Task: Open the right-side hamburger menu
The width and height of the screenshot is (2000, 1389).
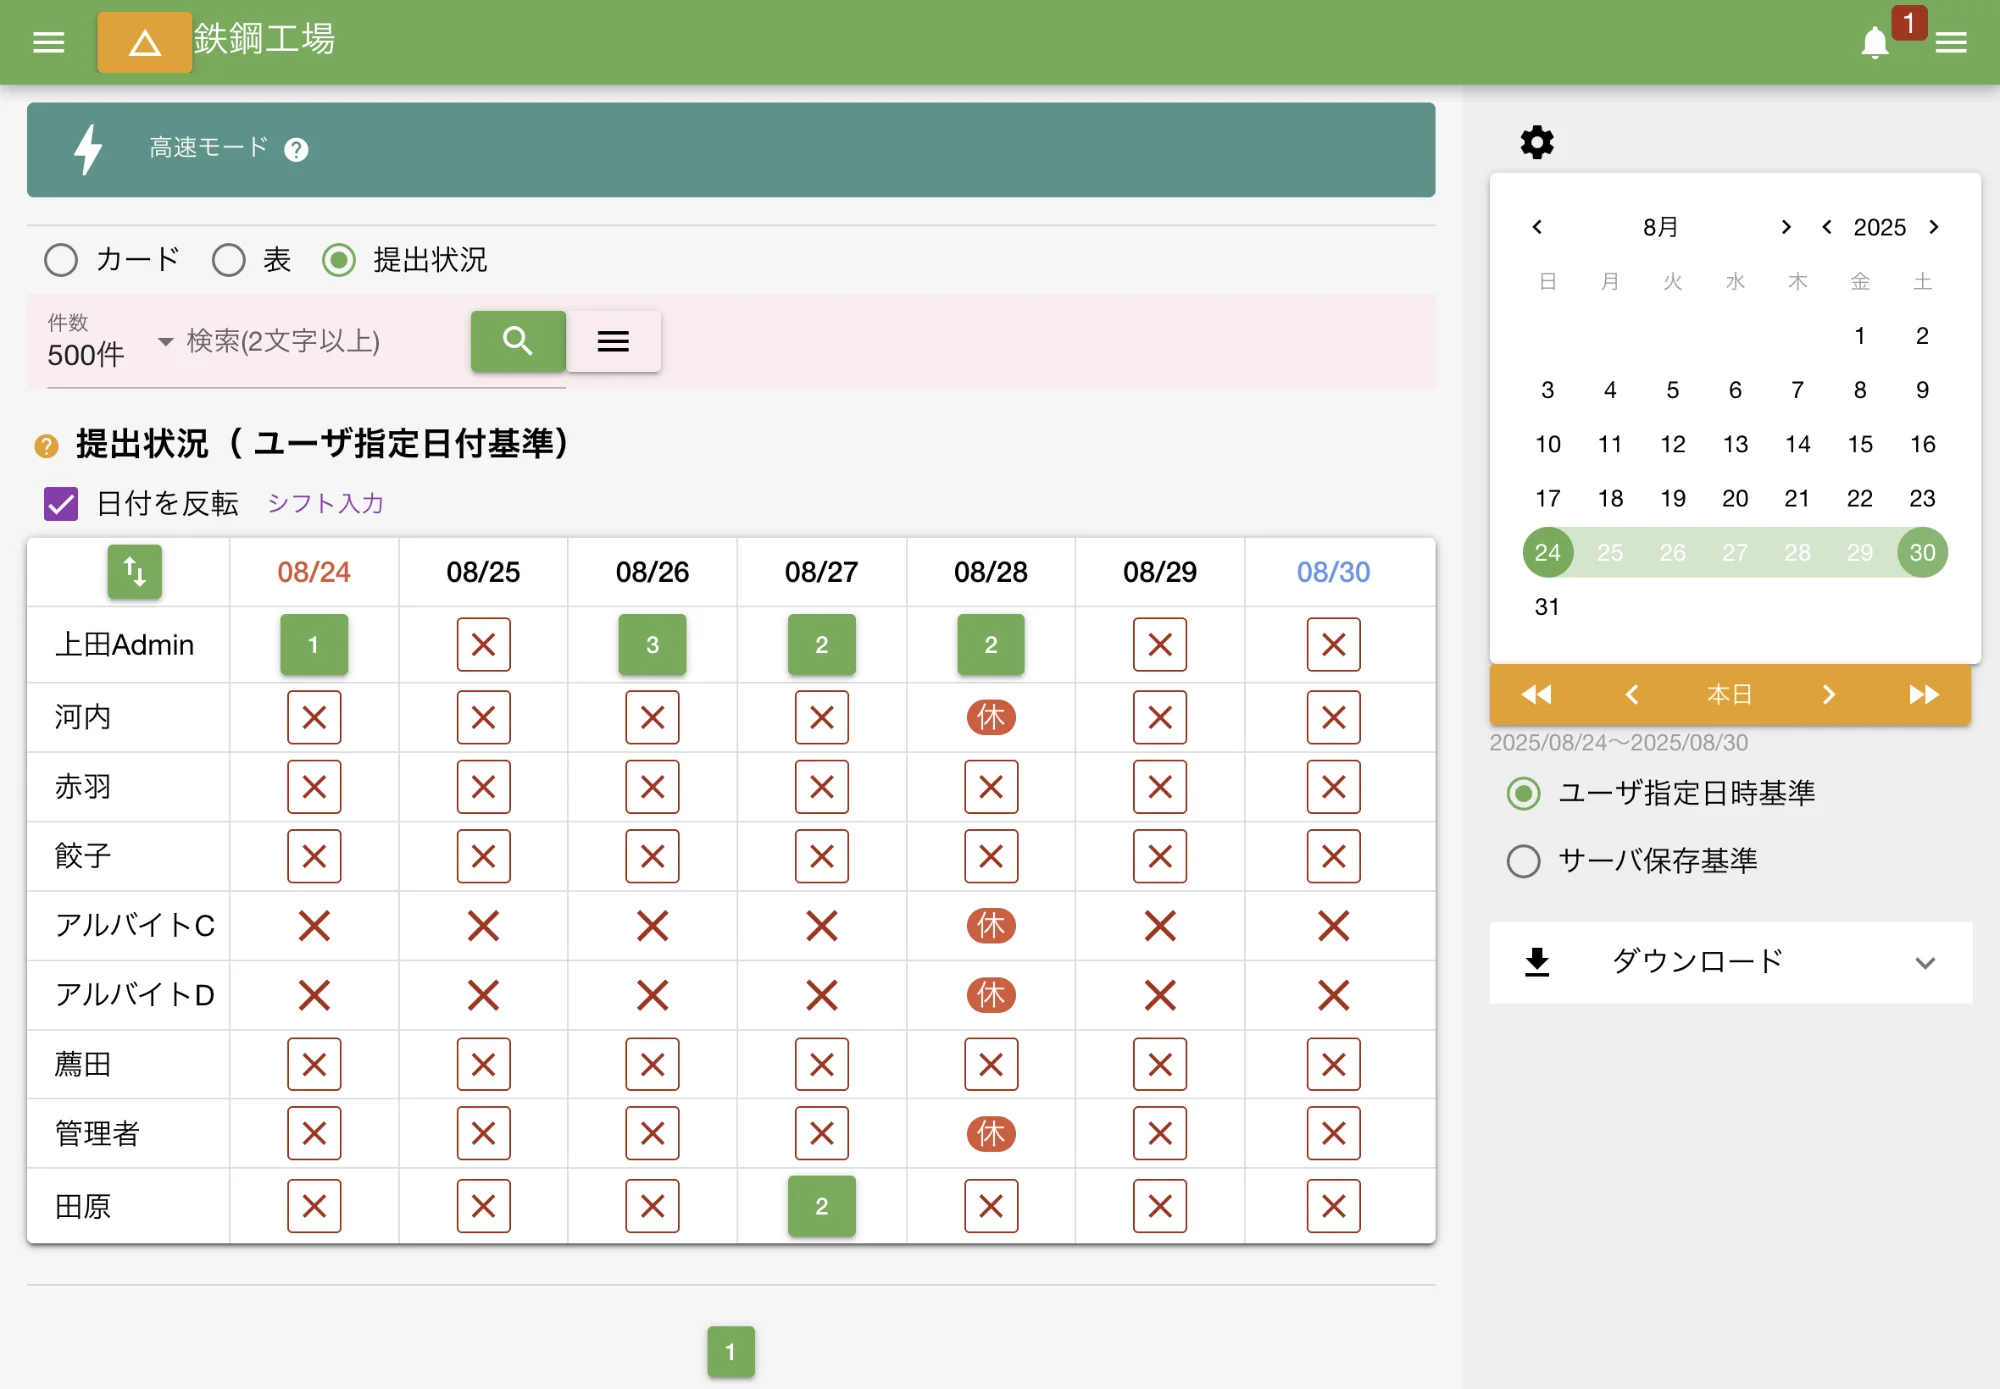Action: (1951, 41)
